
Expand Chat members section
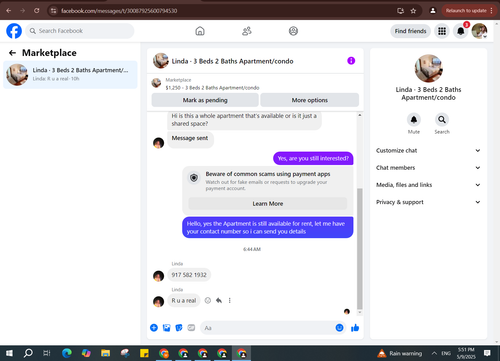[x=428, y=168]
